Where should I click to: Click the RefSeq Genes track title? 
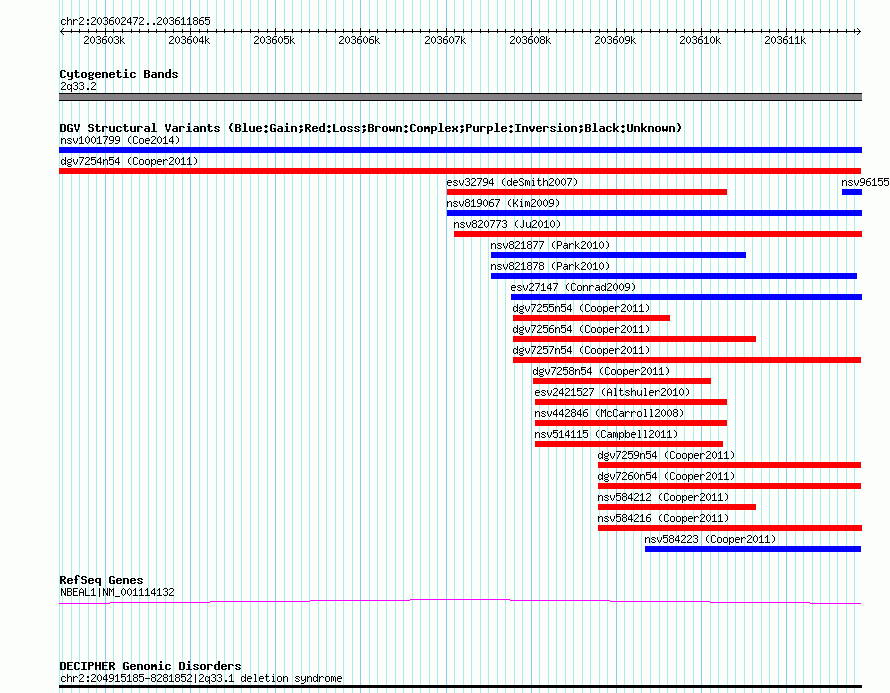pos(101,580)
